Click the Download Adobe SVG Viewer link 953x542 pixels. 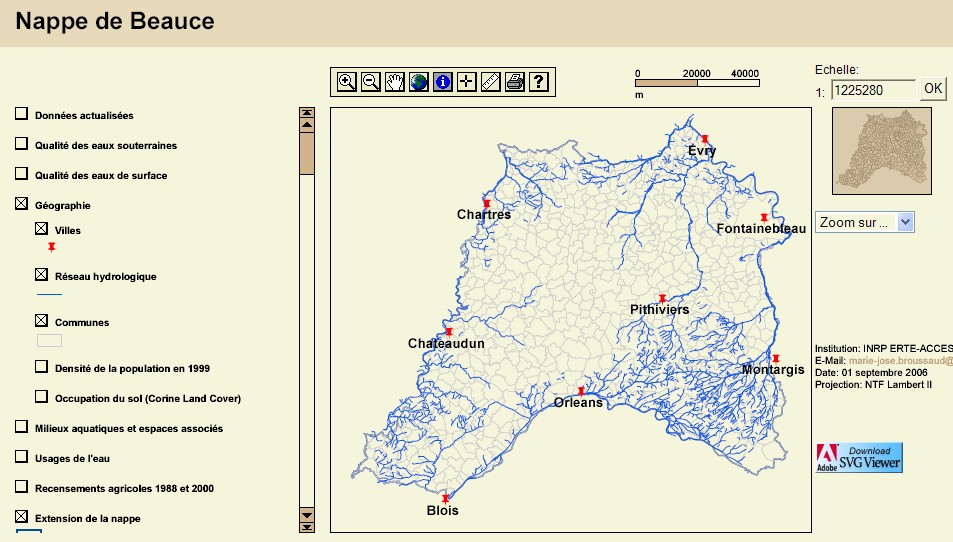[860, 457]
